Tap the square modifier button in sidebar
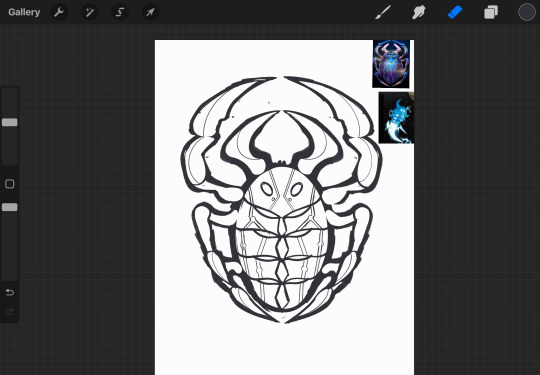The width and height of the screenshot is (540, 375). (10, 184)
